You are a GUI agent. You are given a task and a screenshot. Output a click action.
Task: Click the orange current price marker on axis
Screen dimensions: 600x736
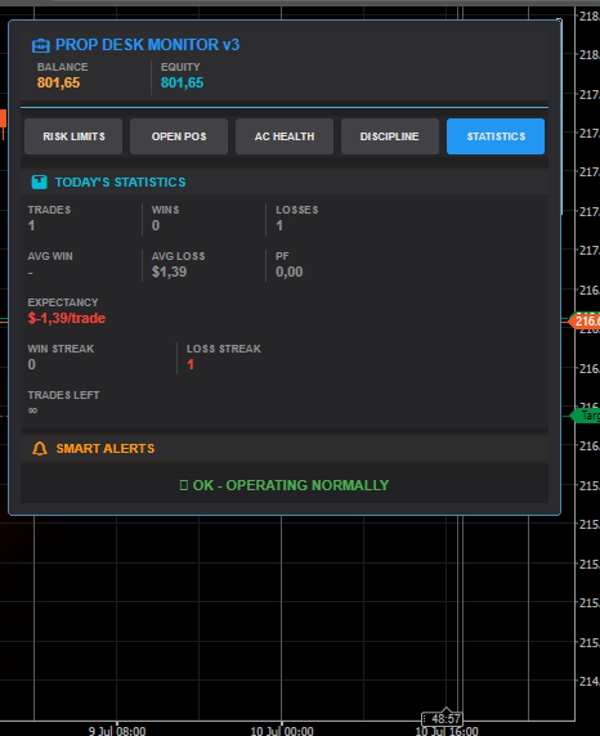[x=585, y=322]
